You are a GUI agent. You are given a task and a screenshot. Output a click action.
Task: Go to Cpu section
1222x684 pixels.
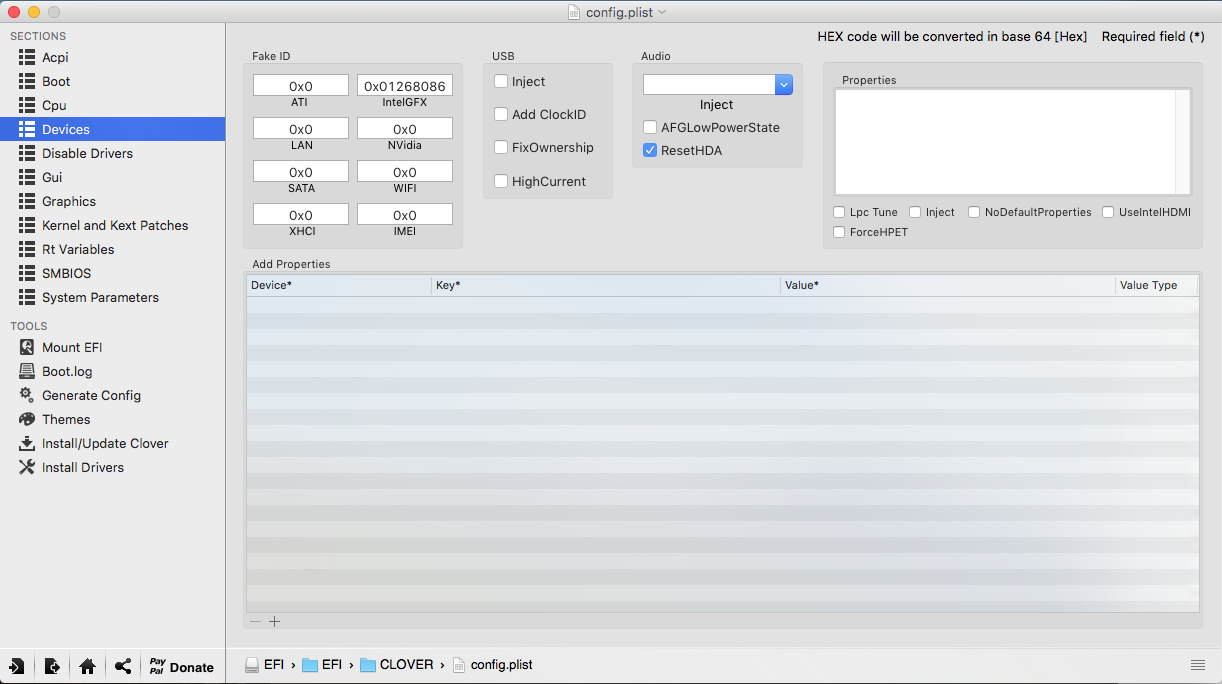click(112, 105)
